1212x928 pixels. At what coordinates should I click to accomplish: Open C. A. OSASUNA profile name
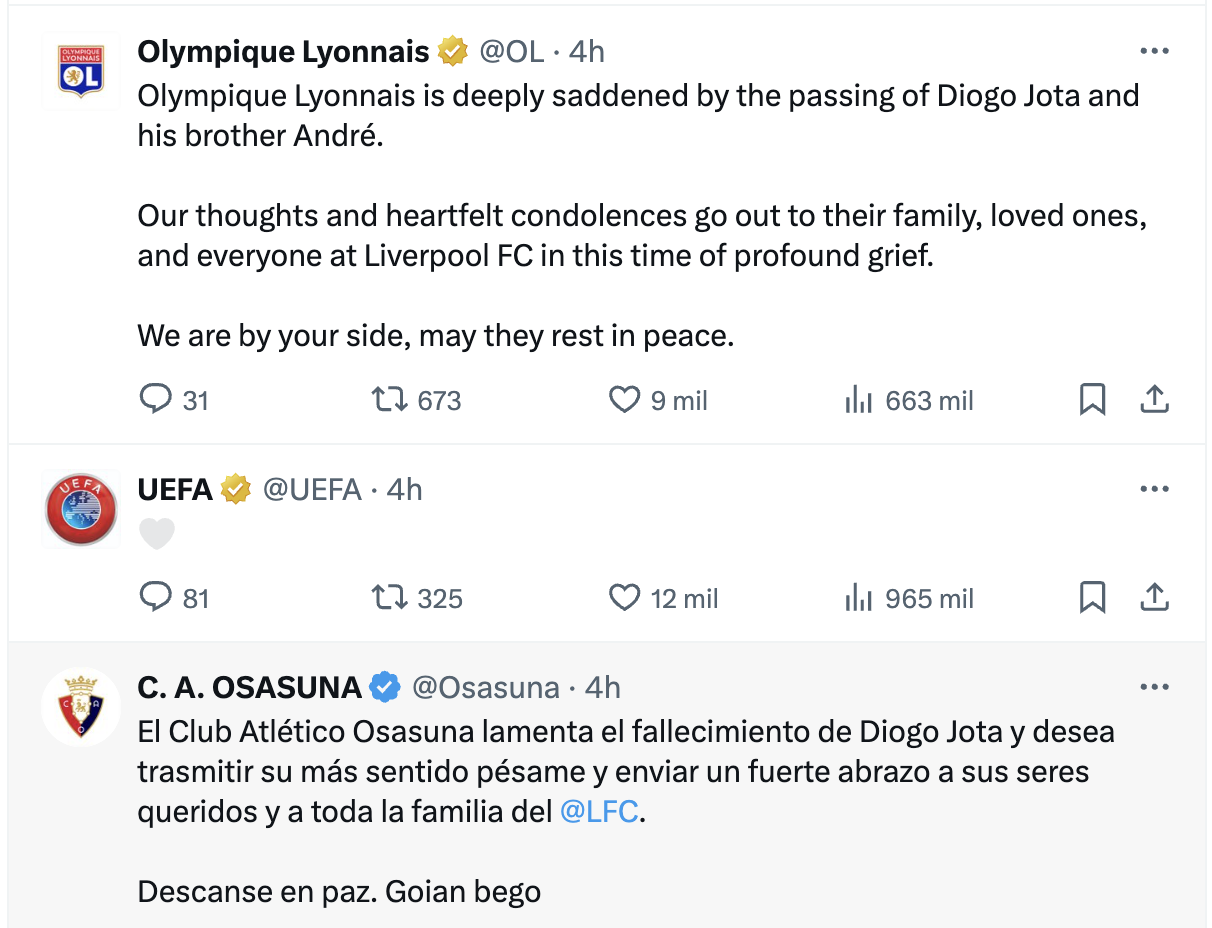(x=249, y=688)
